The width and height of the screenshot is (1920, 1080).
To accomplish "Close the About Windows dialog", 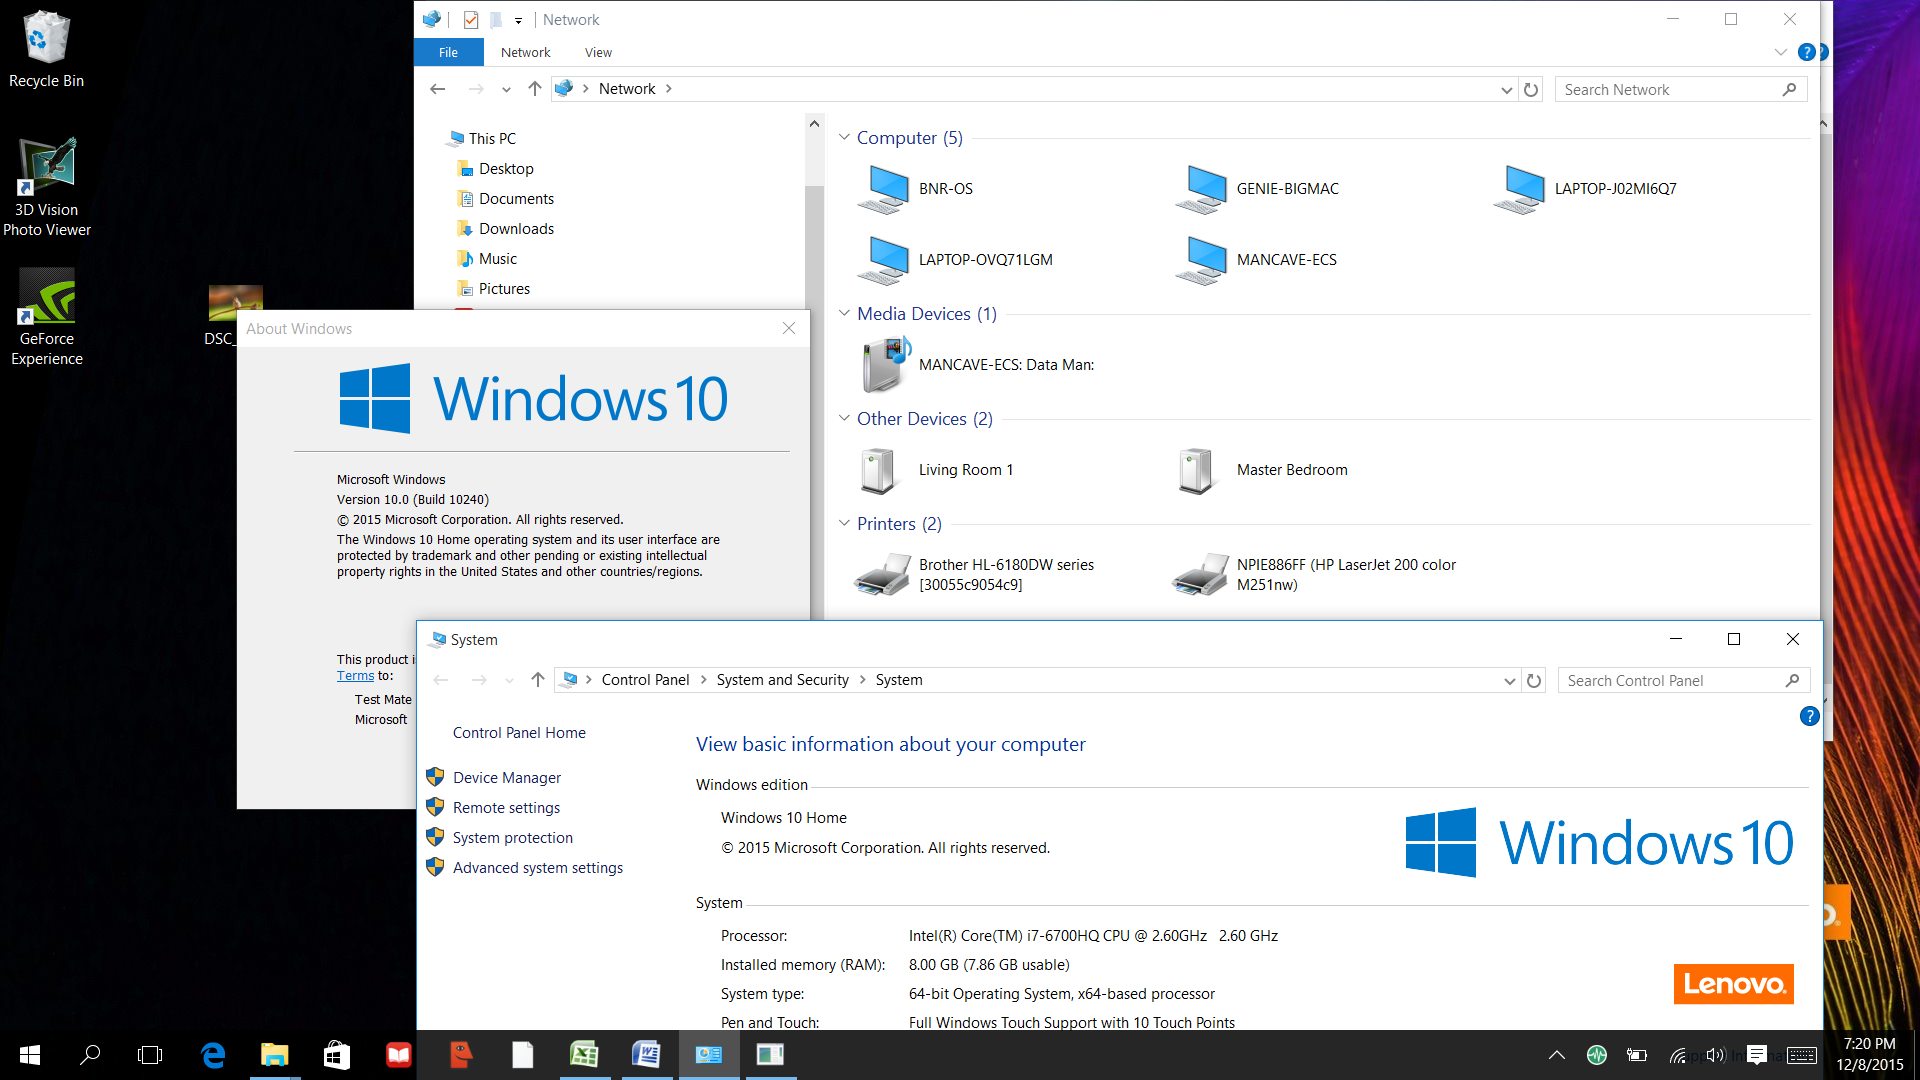I will 789,329.
